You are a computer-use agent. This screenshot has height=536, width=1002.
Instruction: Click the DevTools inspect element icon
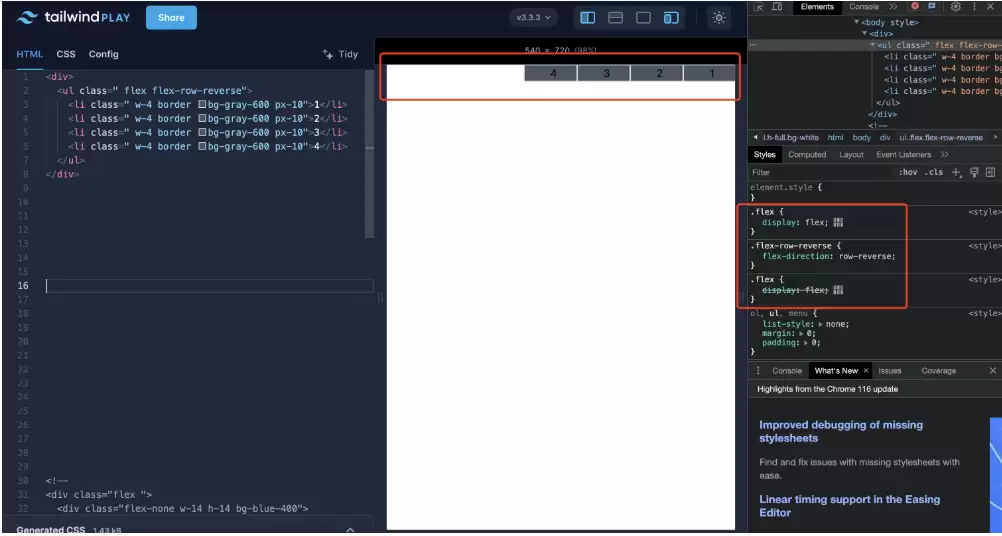759,7
